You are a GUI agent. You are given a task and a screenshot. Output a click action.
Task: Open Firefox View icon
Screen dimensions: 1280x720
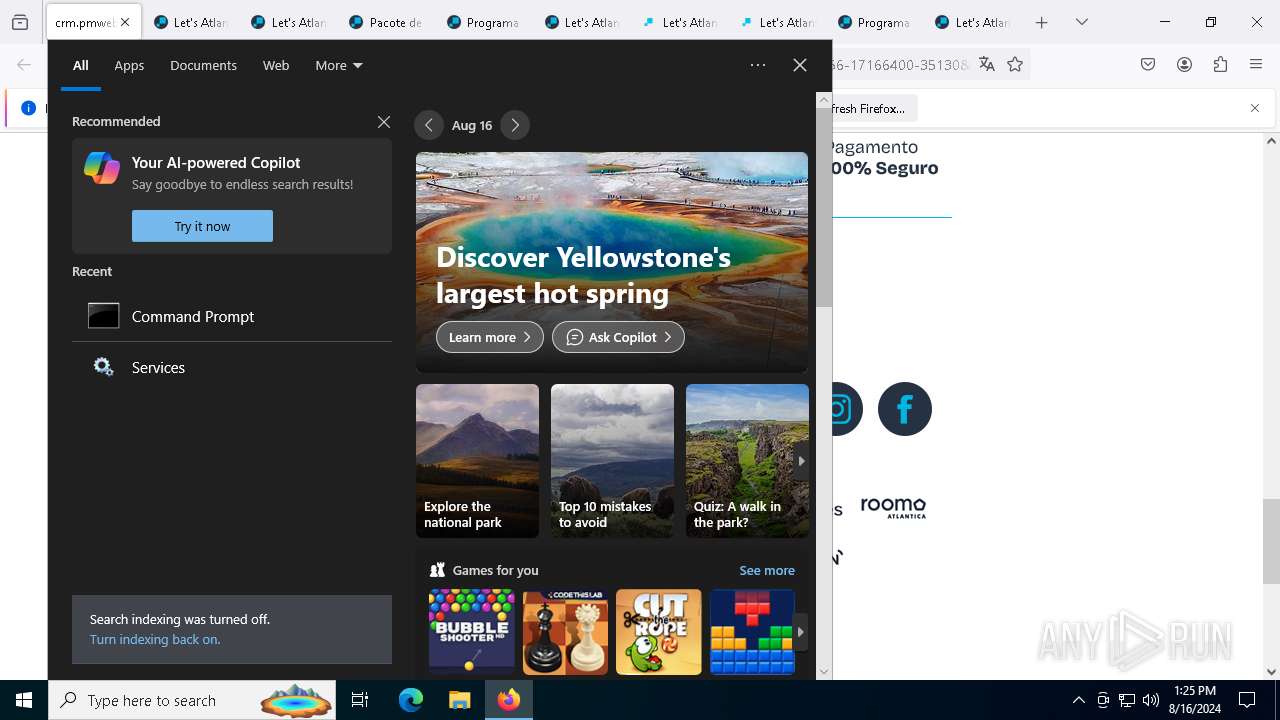click(20, 22)
